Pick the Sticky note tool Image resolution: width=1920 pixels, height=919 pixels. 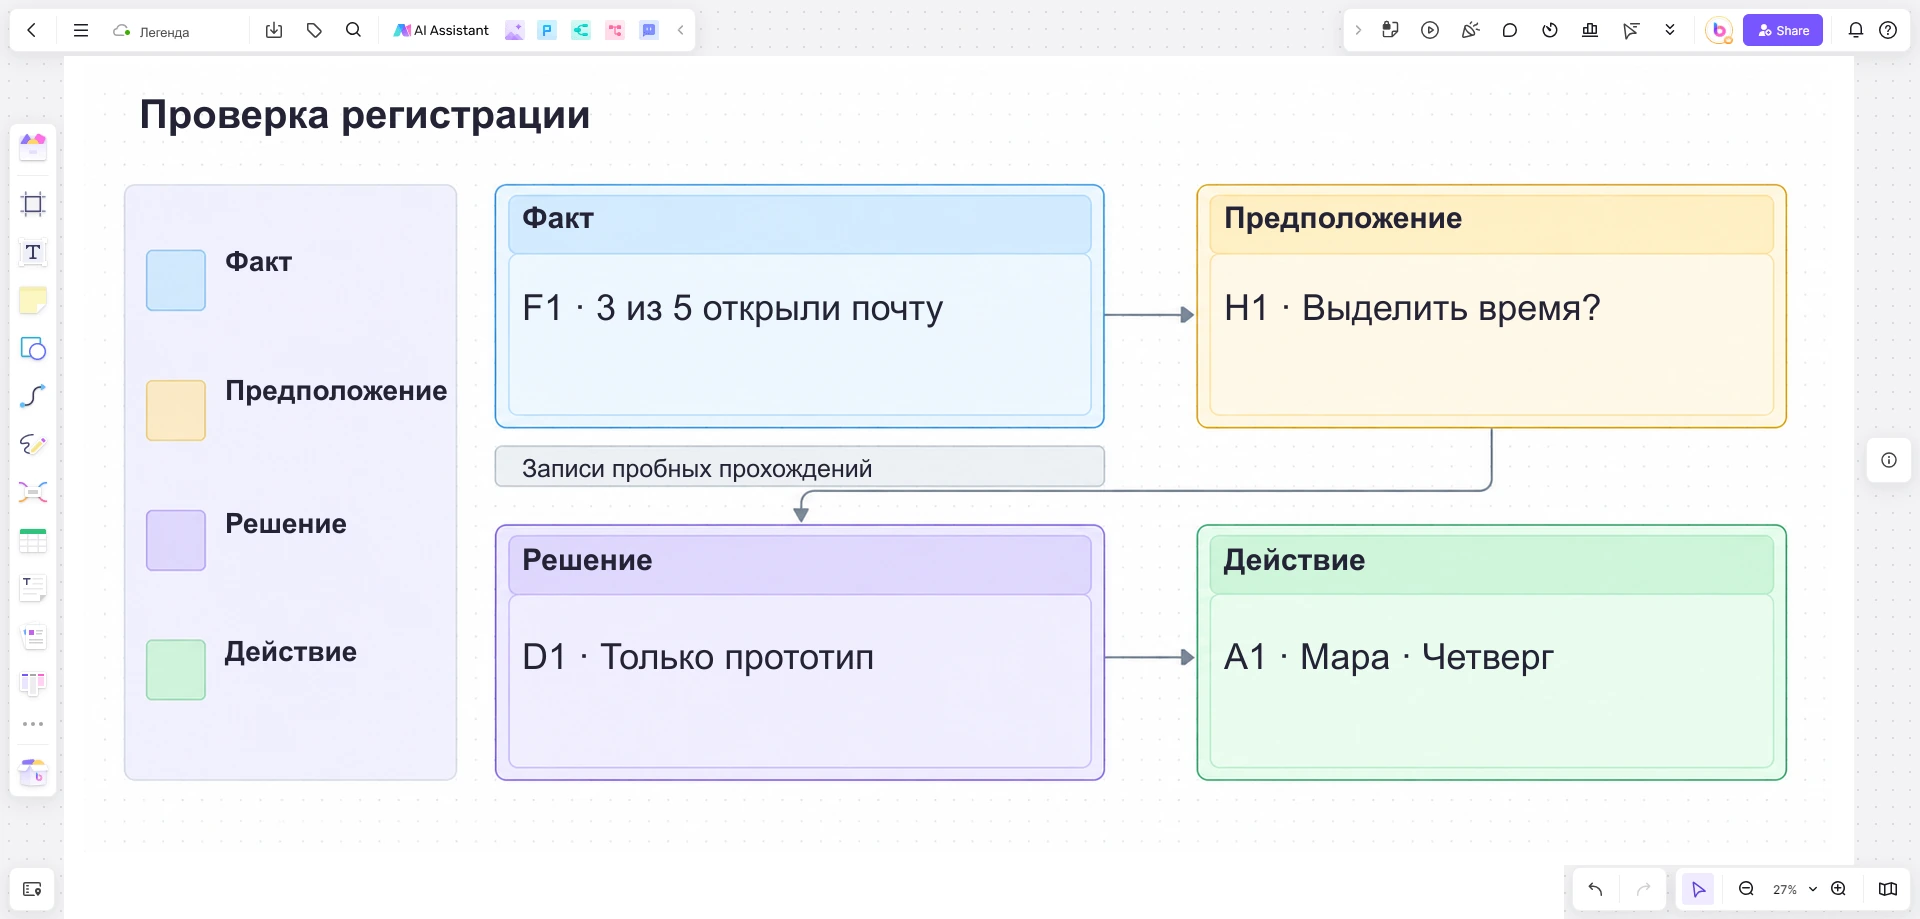pos(33,300)
